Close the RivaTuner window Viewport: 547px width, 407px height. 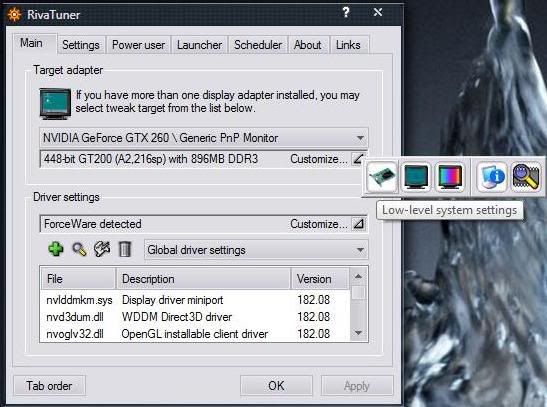(x=378, y=13)
